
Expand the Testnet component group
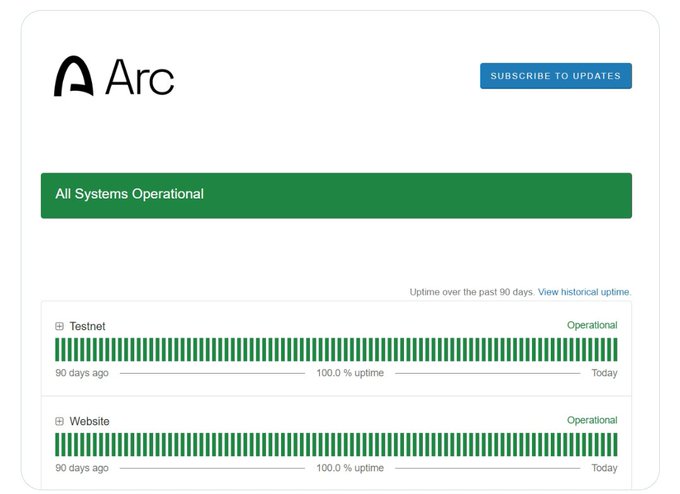(59, 326)
